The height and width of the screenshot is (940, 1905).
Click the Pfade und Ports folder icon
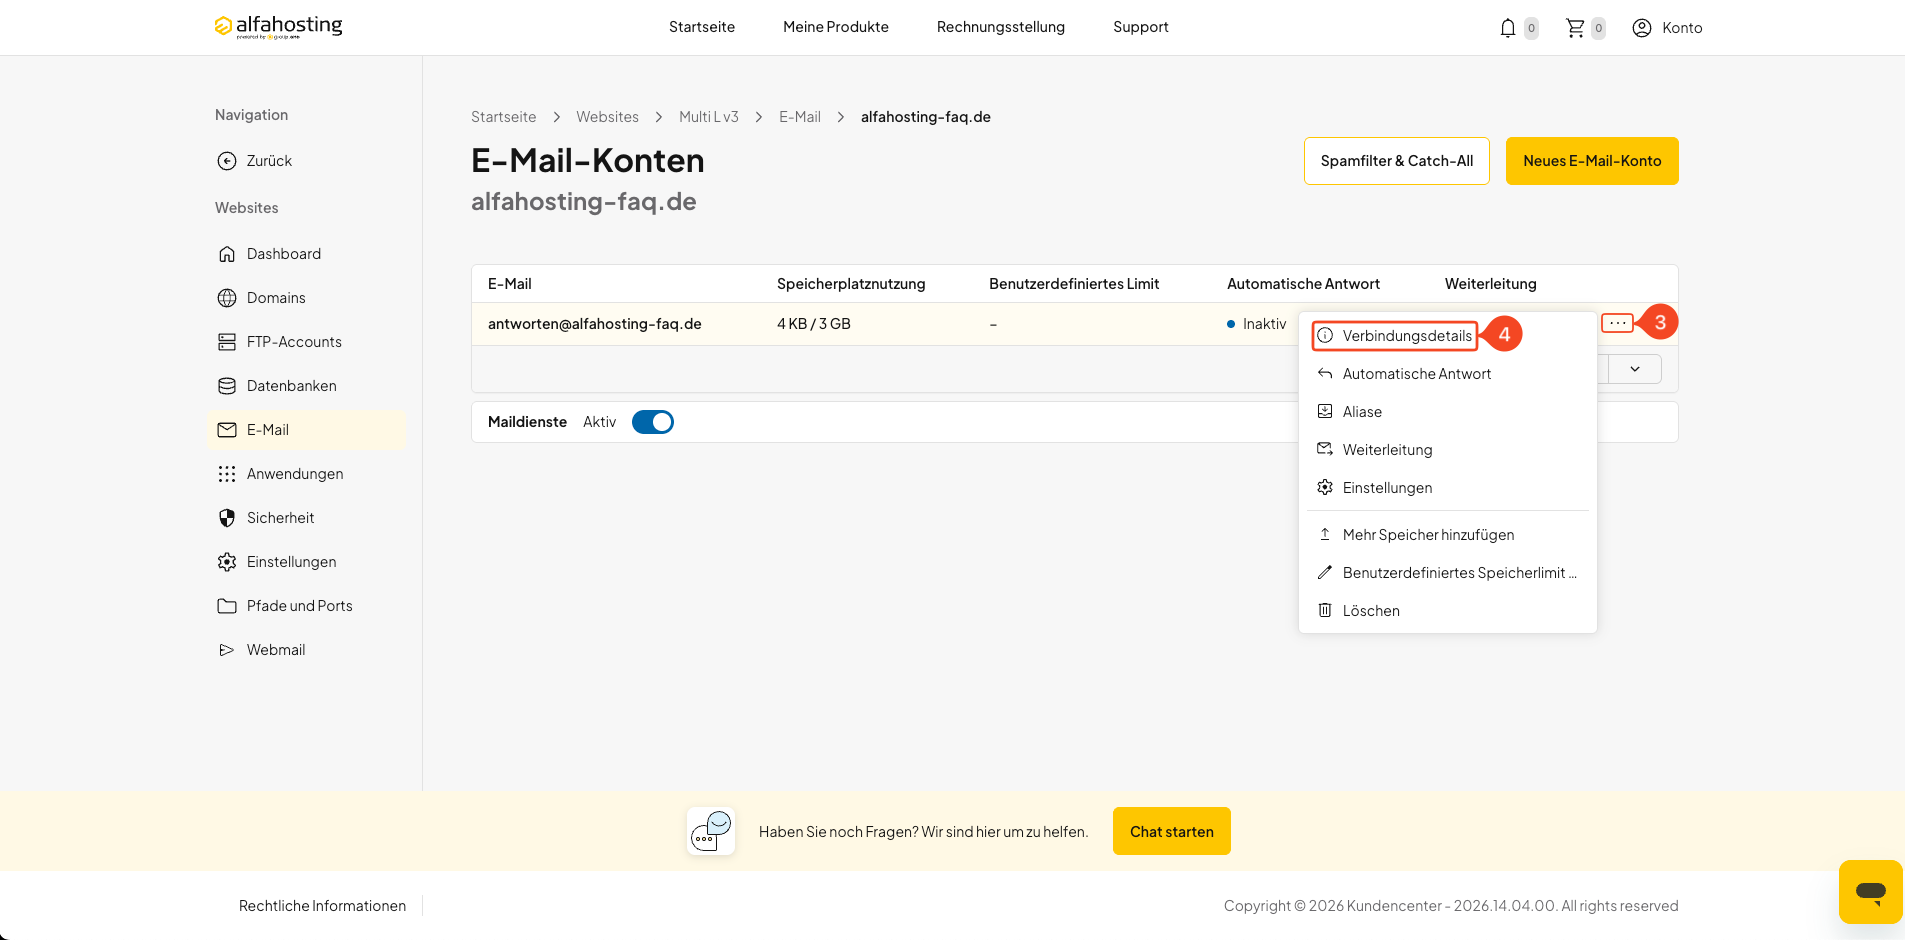click(227, 606)
